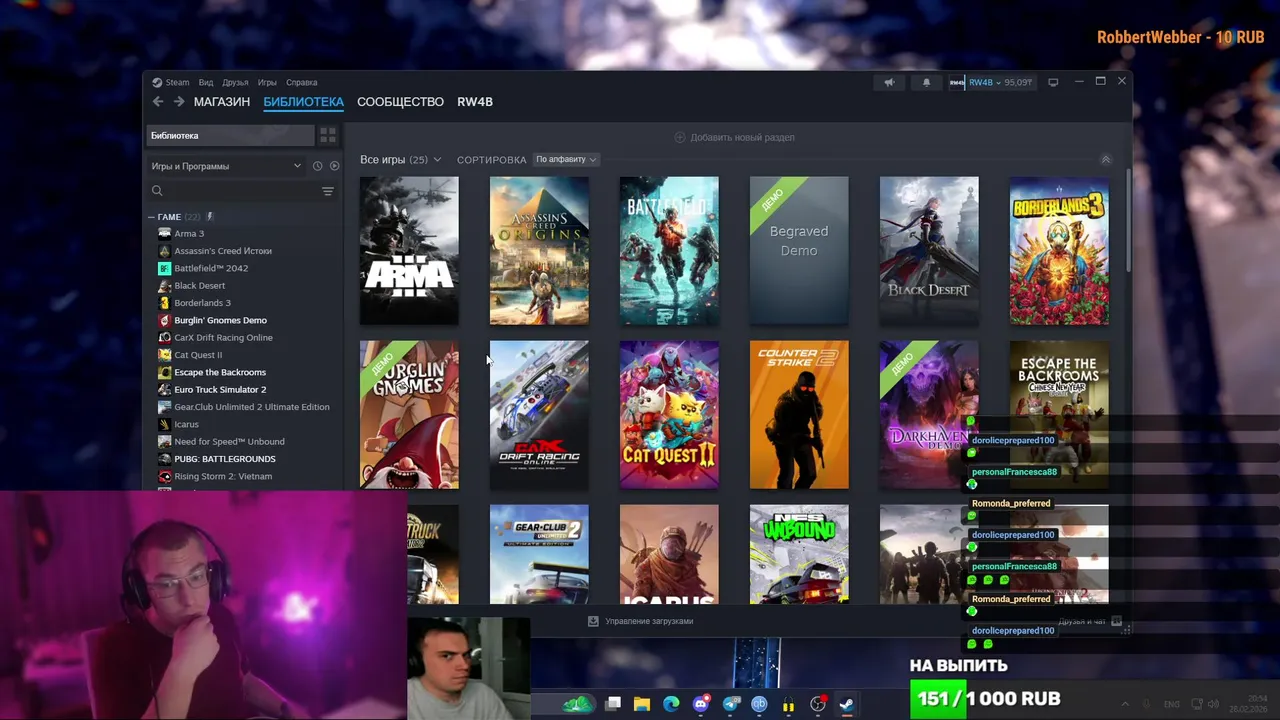Select Need for Speed Unbound in sidebar
The height and width of the screenshot is (720, 1280).
pyautogui.click(x=229, y=442)
